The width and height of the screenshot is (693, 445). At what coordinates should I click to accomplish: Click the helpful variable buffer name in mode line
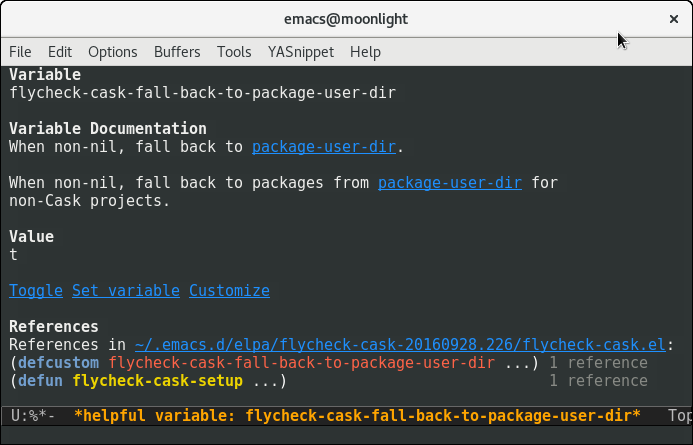point(357,415)
